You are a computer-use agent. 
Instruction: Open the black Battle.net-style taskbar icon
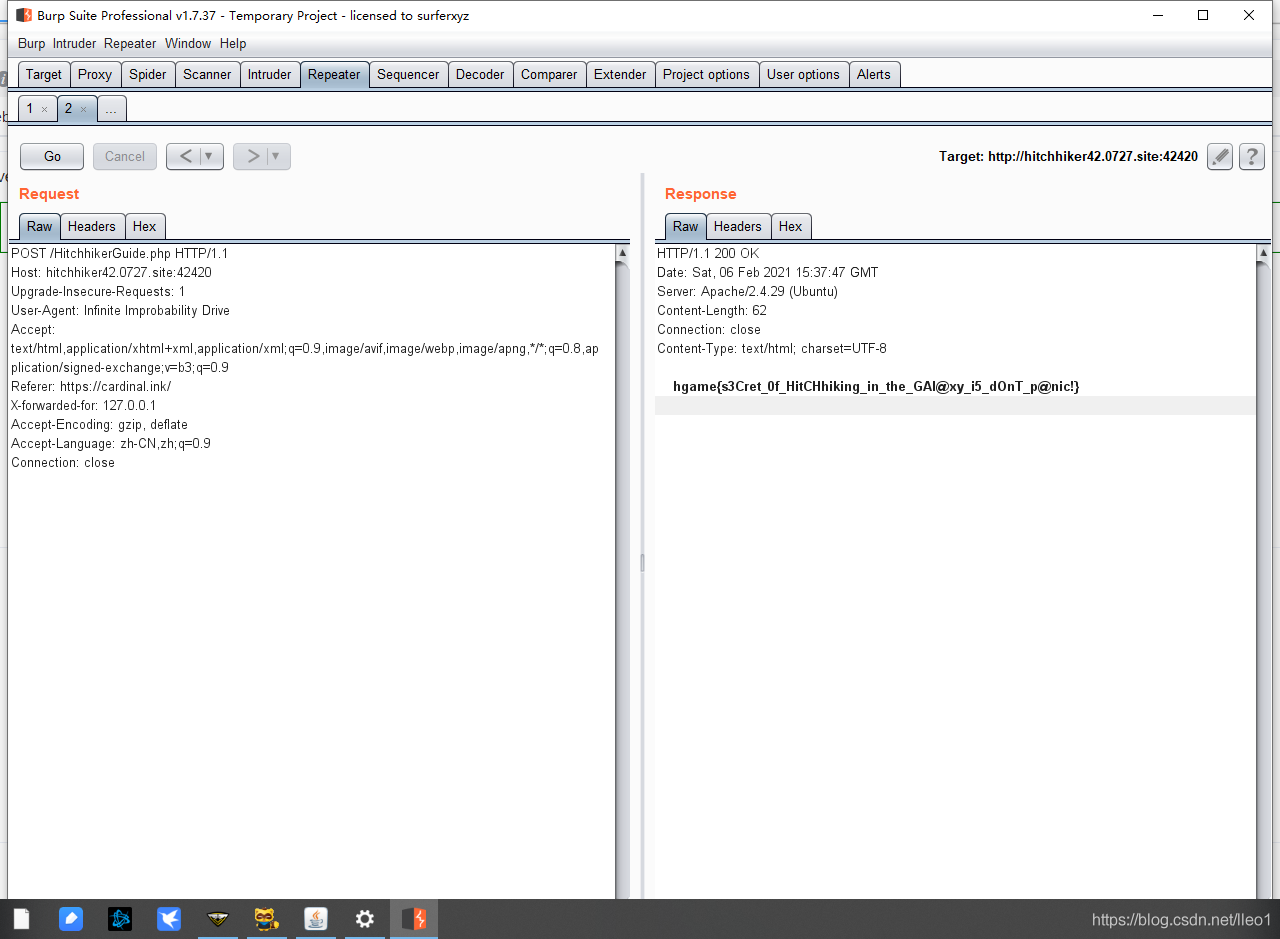120,918
